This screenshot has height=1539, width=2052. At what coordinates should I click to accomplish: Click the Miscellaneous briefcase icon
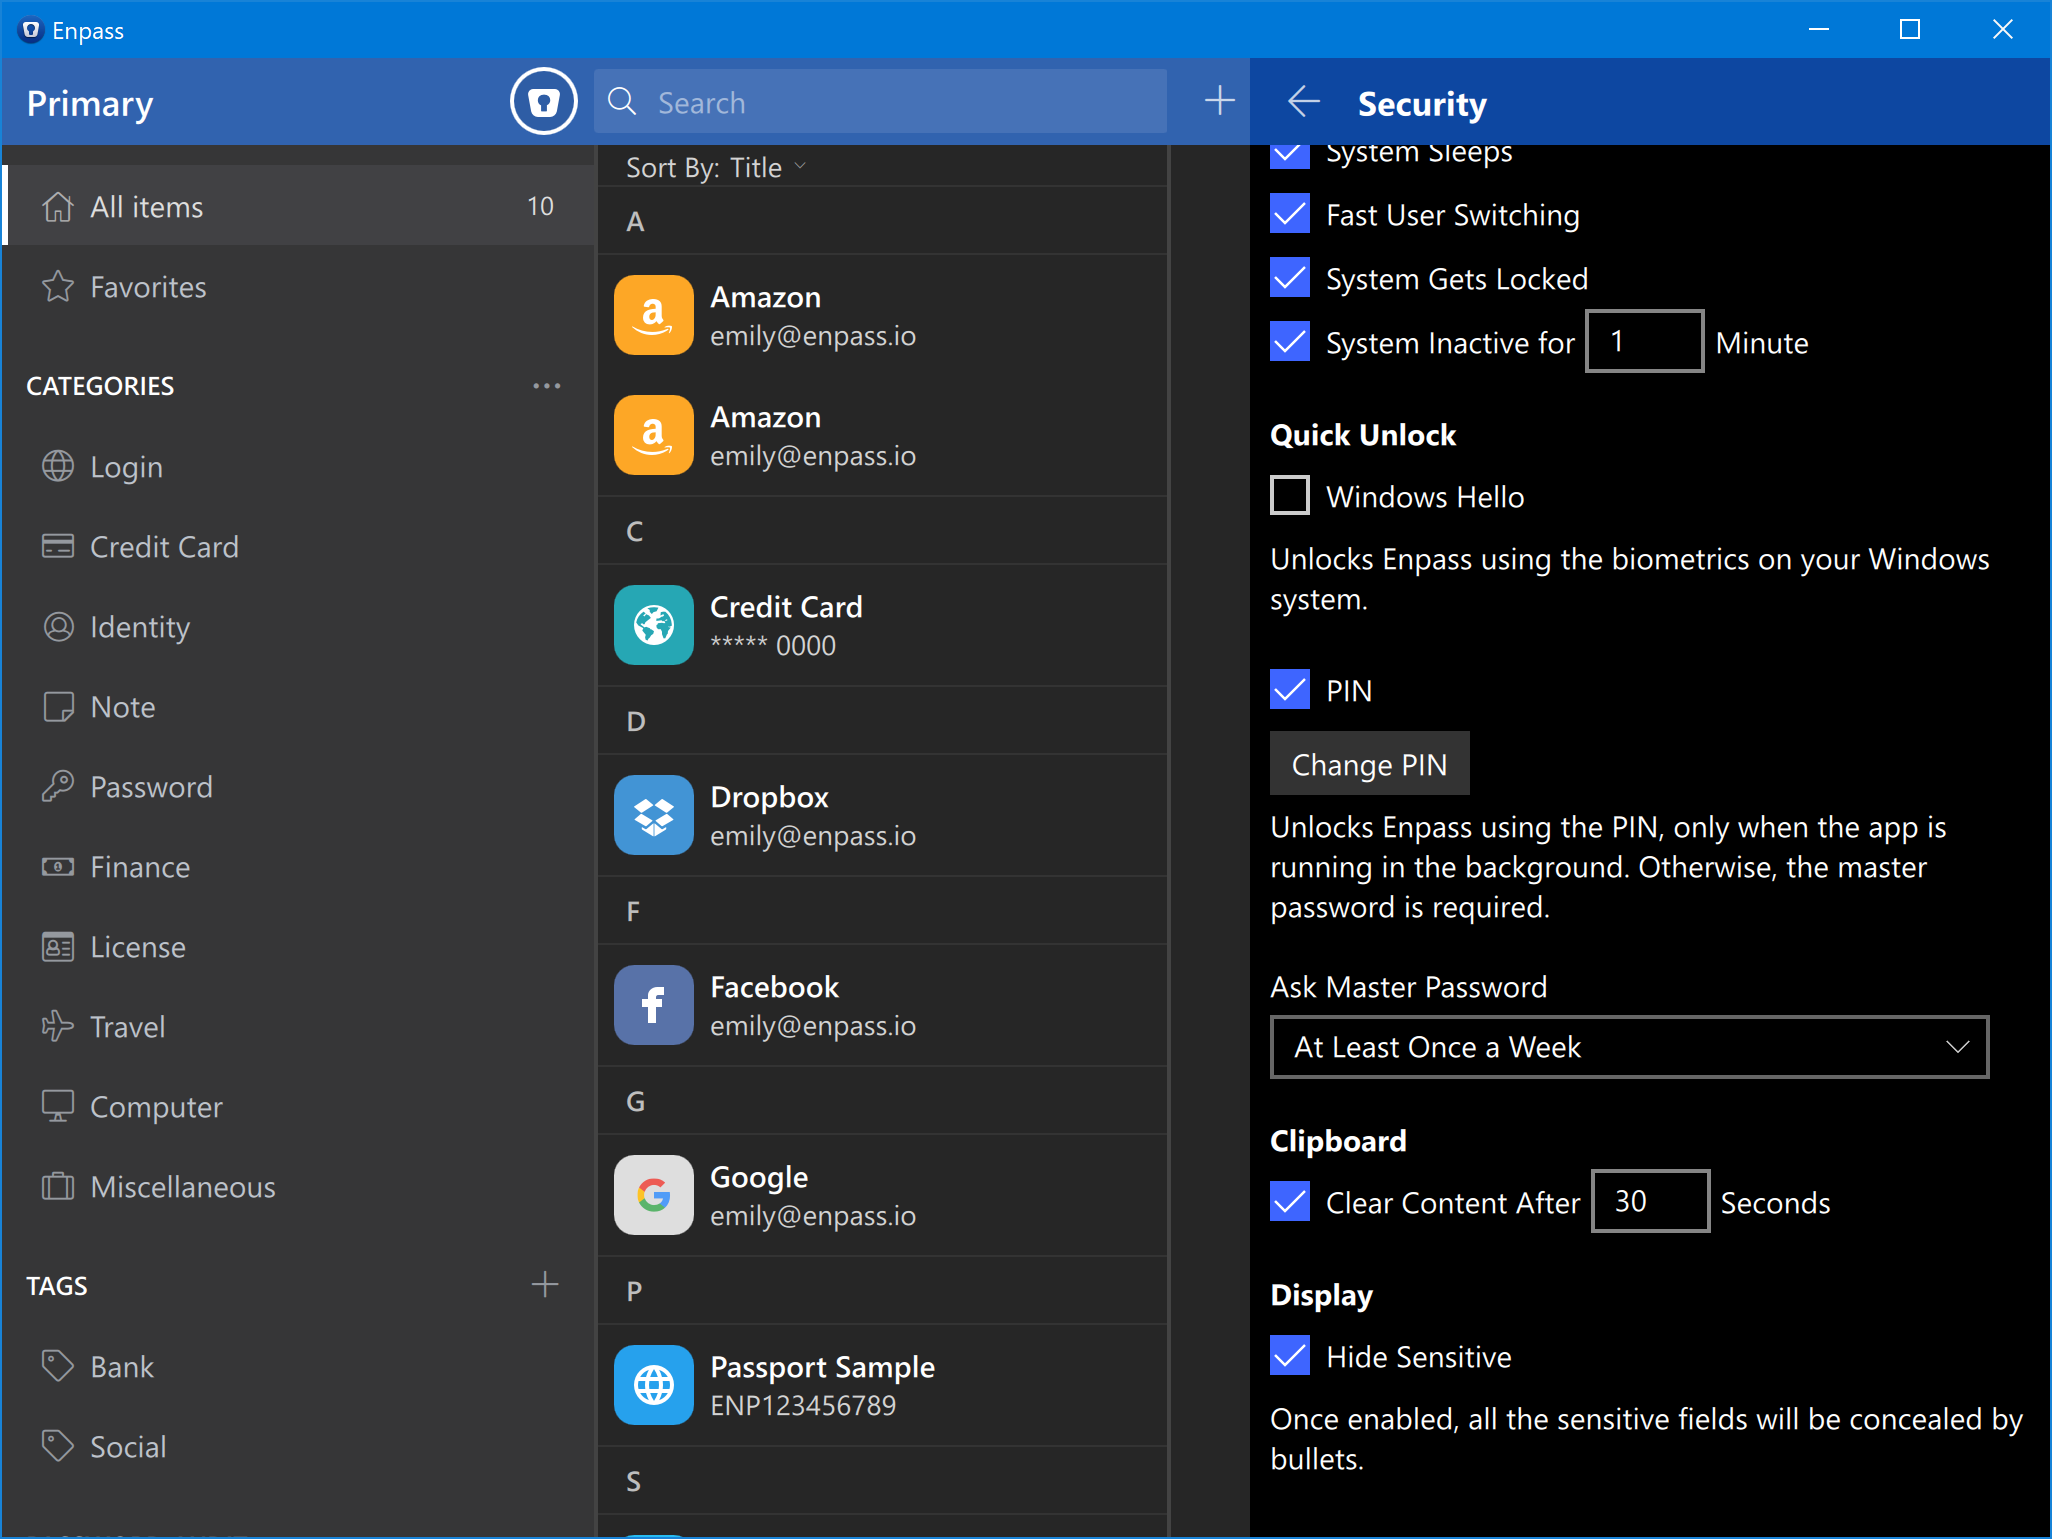(x=58, y=1187)
